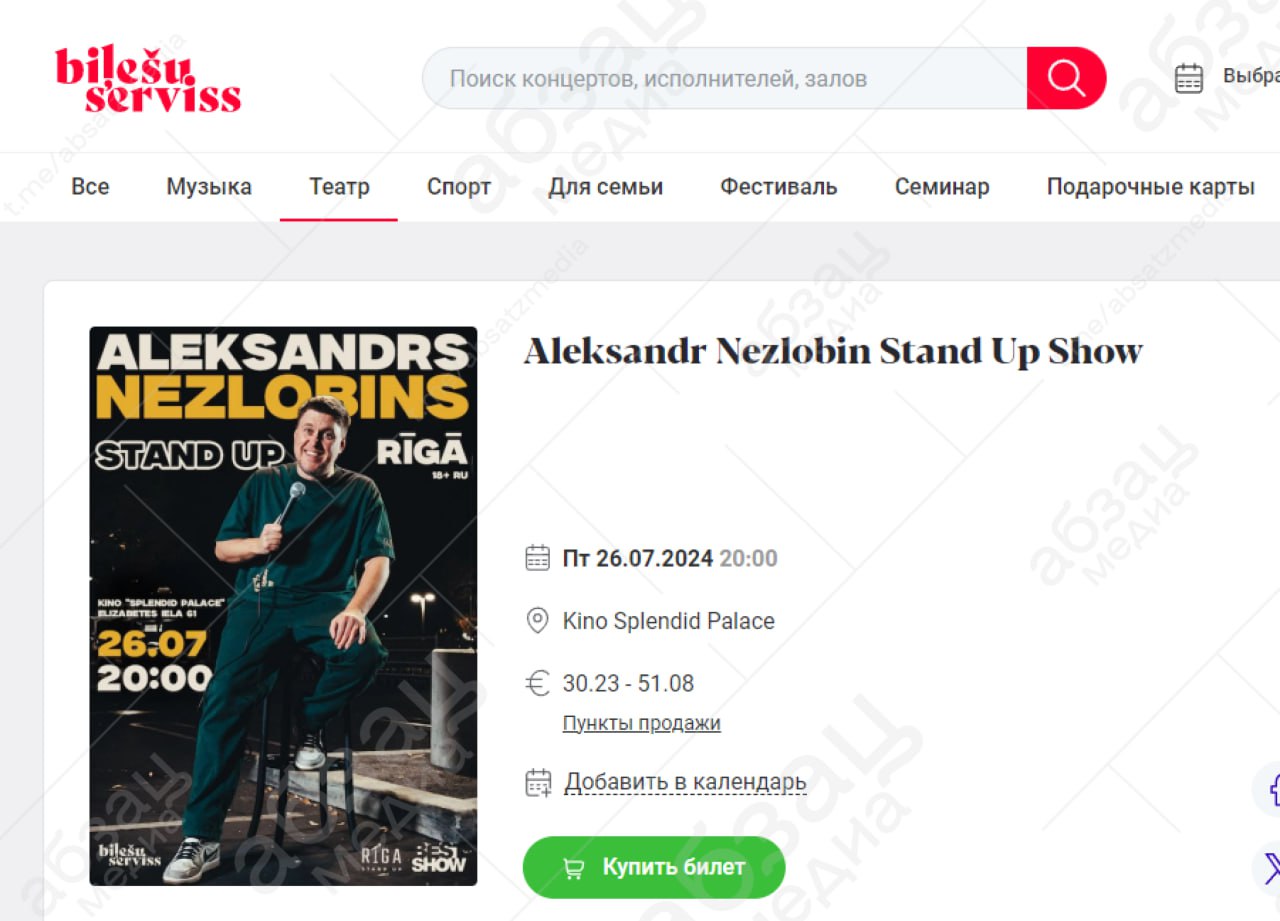Open the Спорт category

point(459,187)
